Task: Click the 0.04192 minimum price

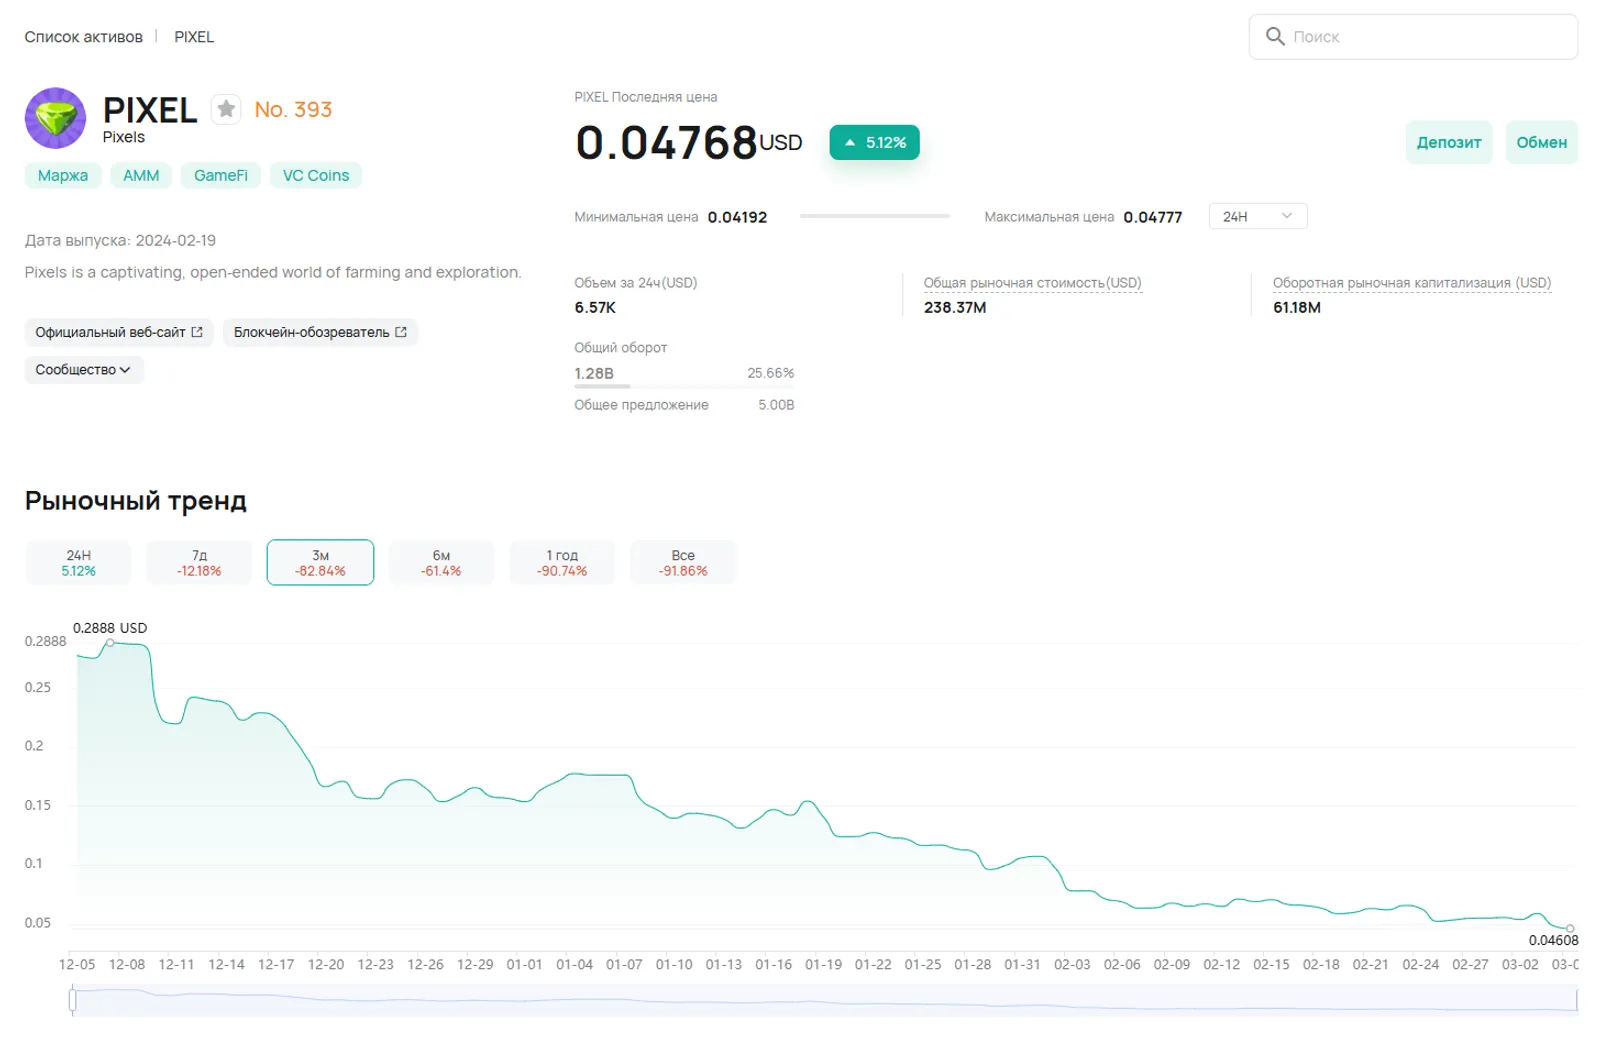Action: tap(737, 217)
